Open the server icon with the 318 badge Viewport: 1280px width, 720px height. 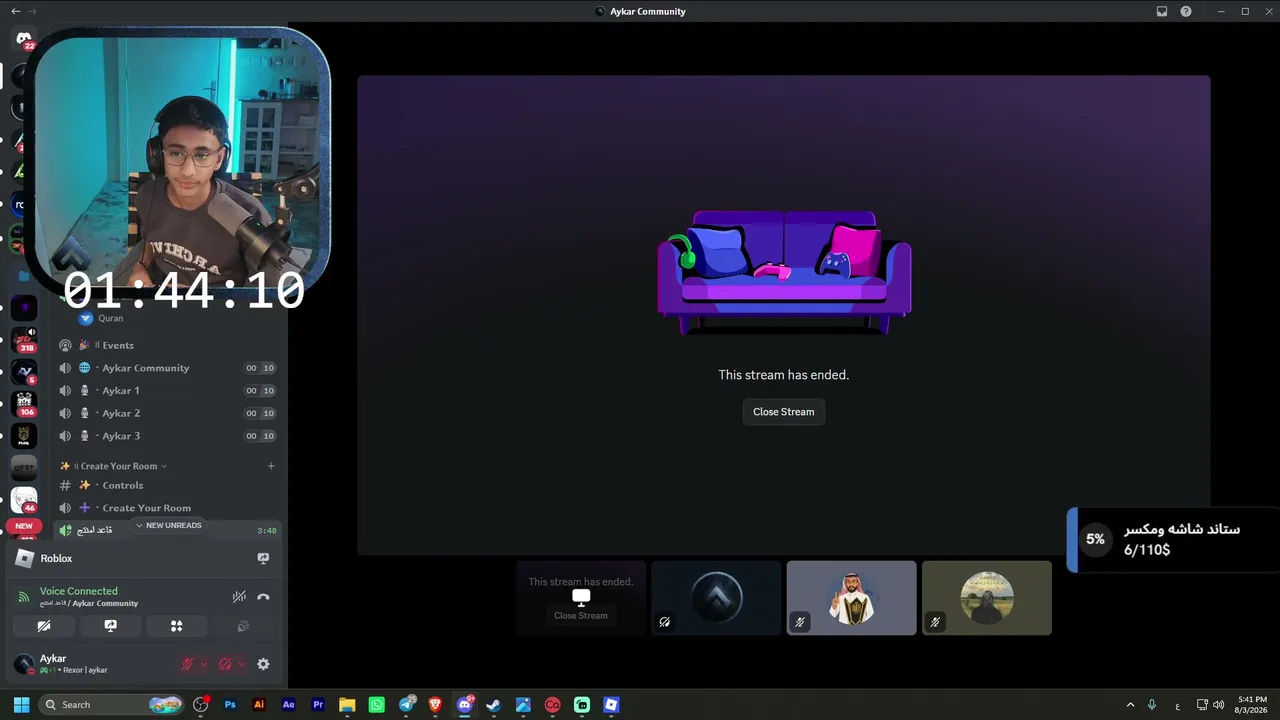[24, 341]
